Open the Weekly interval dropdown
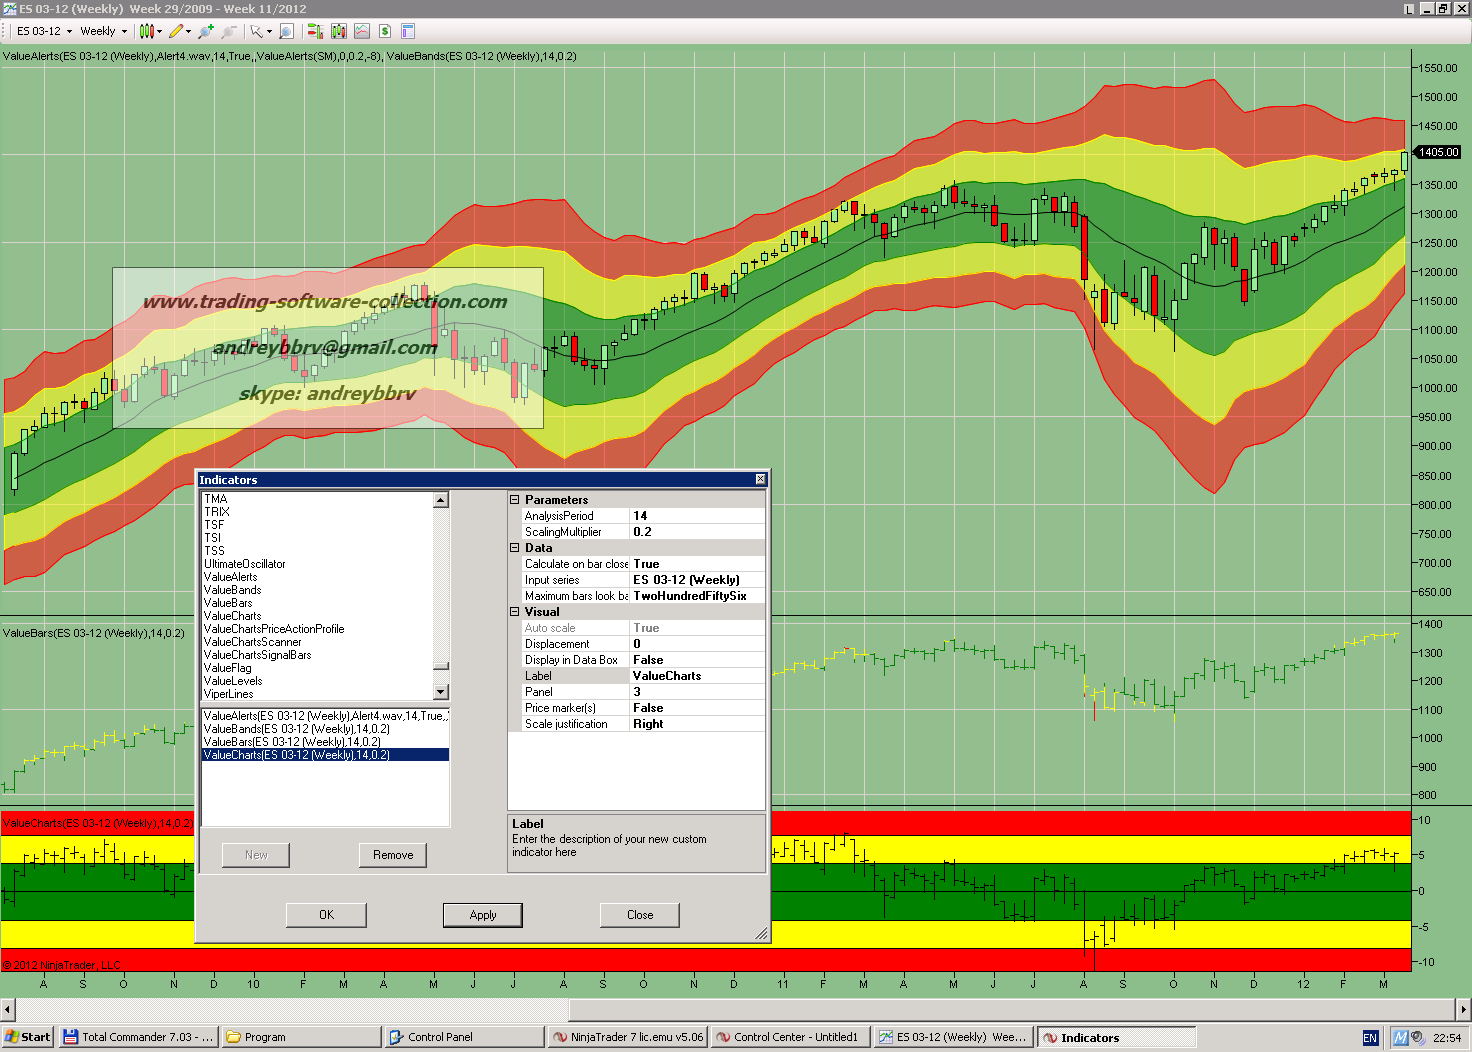 (x=104, y=31)
